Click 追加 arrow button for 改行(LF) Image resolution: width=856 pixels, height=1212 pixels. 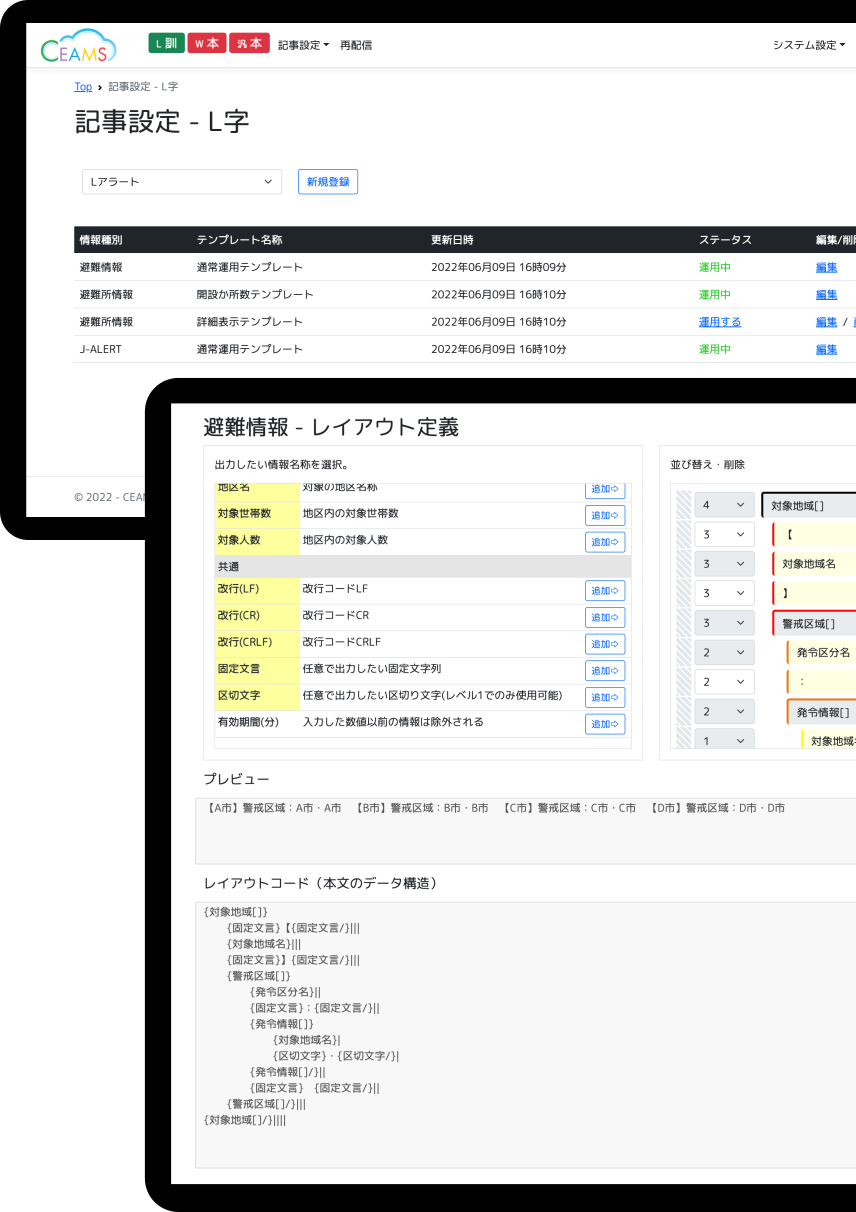(605, 590)
